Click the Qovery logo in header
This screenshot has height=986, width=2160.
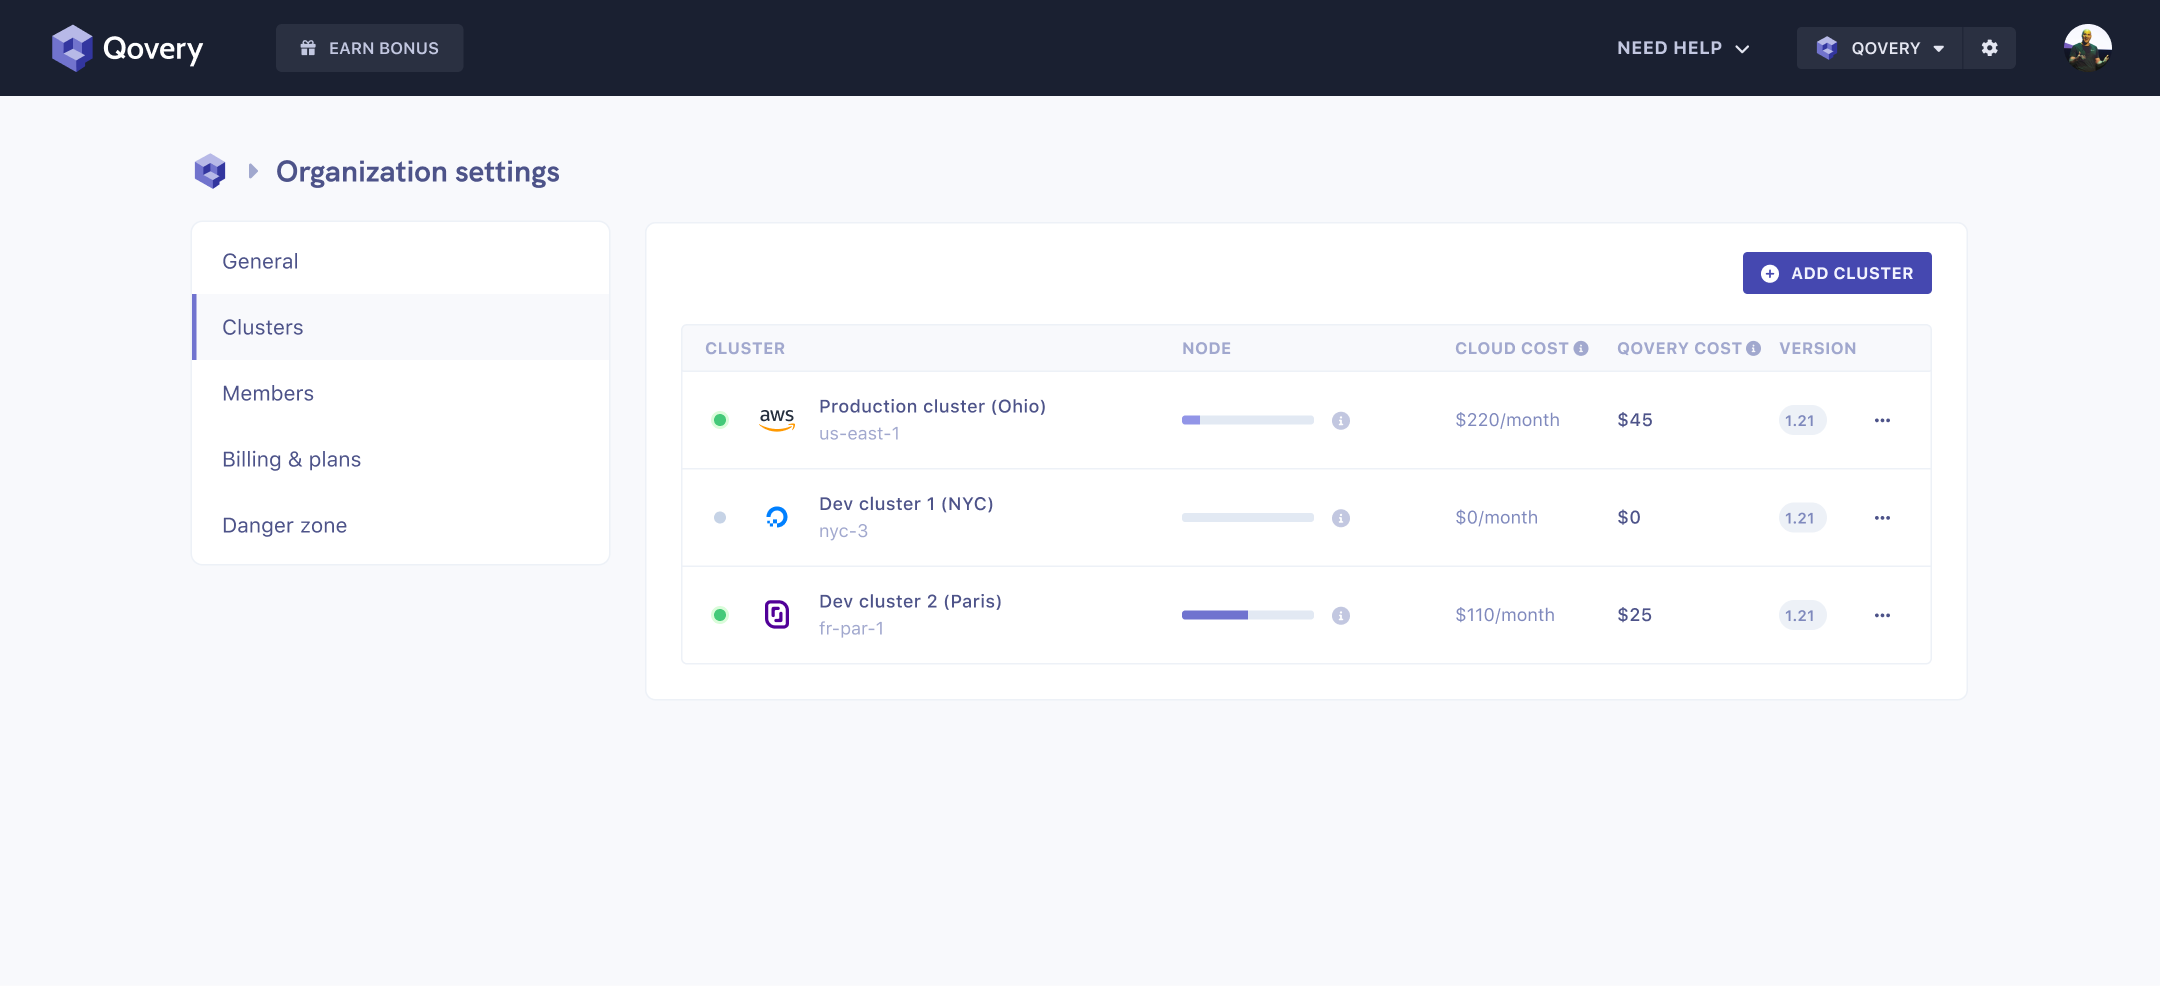(127, 48)
